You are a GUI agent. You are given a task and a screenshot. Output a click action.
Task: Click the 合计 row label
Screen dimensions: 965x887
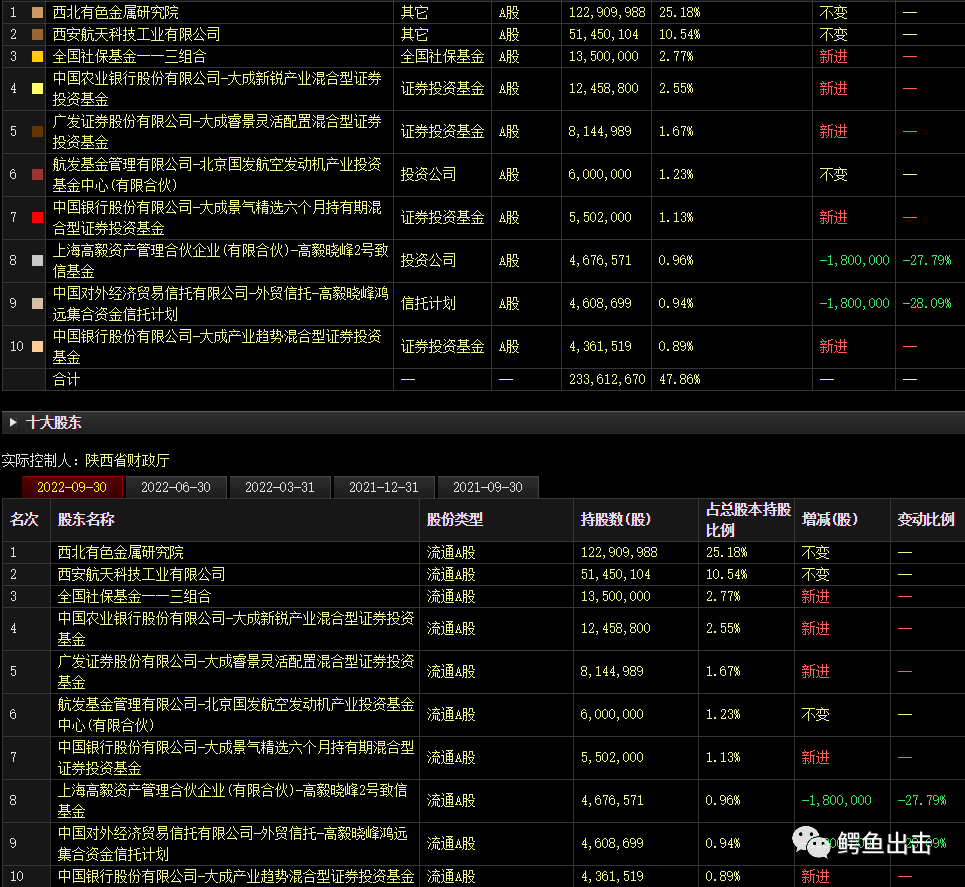click(x=66, y=379)
